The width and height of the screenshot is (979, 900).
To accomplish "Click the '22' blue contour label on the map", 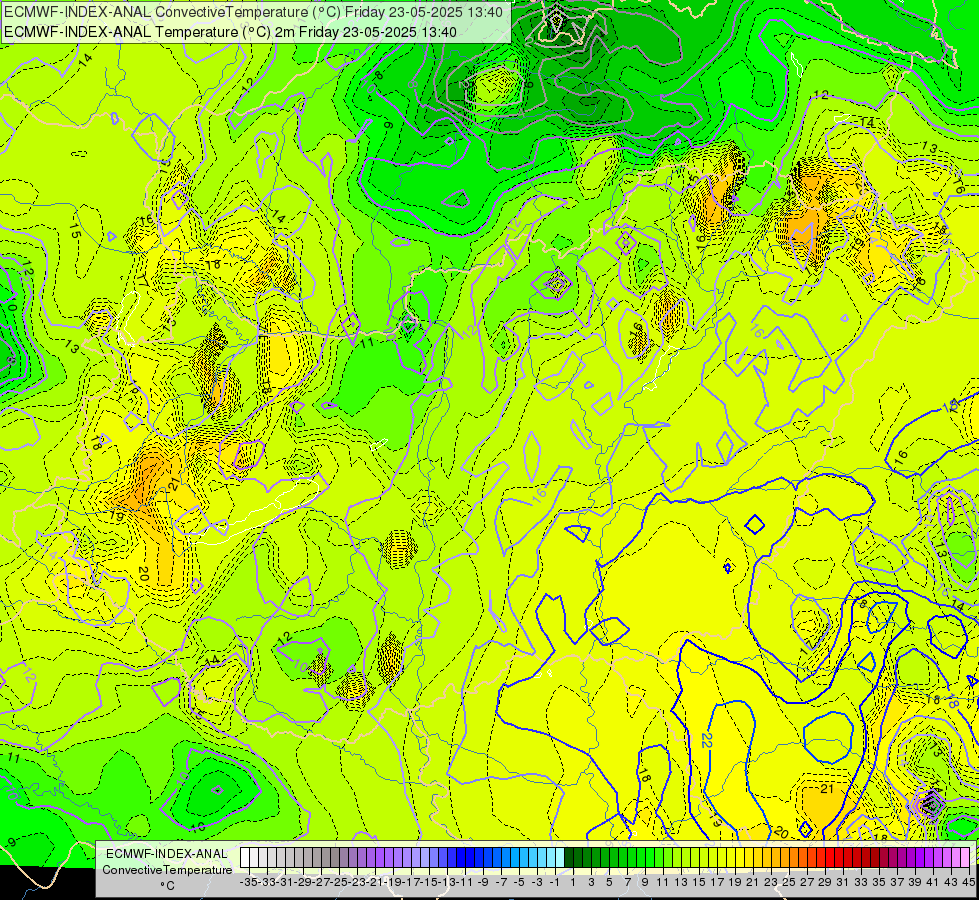I will [x=706, y=741].
